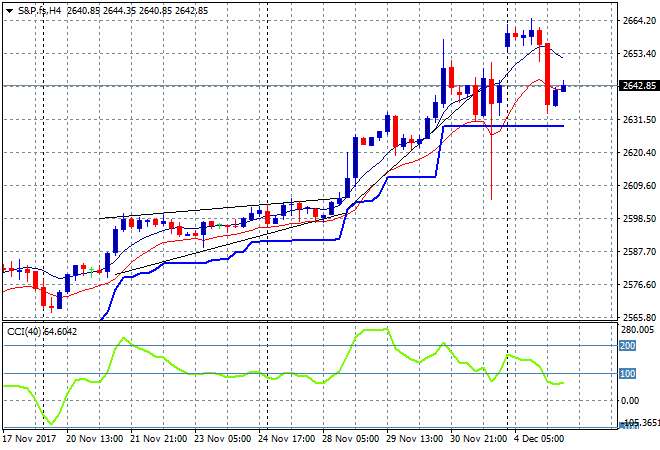Screen dimensions: 660x450
Task: Click the 2565.80 price axis label
Action: [x=639, y=317]
